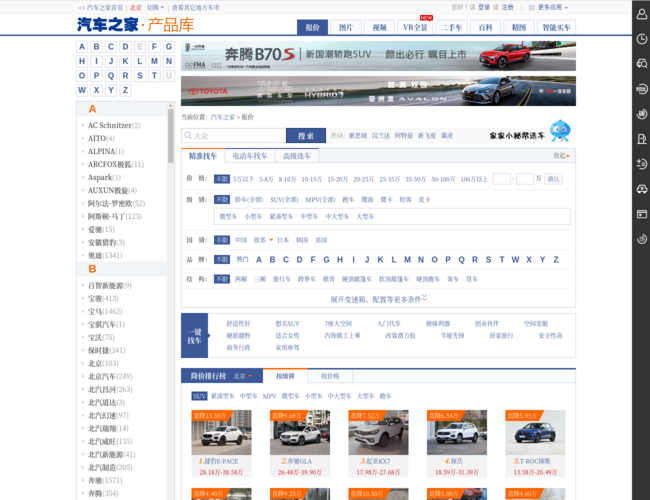Open the 北京 dropdown in 降价排行榜
Image resolution: width=650 pixels, height=500 pixels.
tap(243, 376)
